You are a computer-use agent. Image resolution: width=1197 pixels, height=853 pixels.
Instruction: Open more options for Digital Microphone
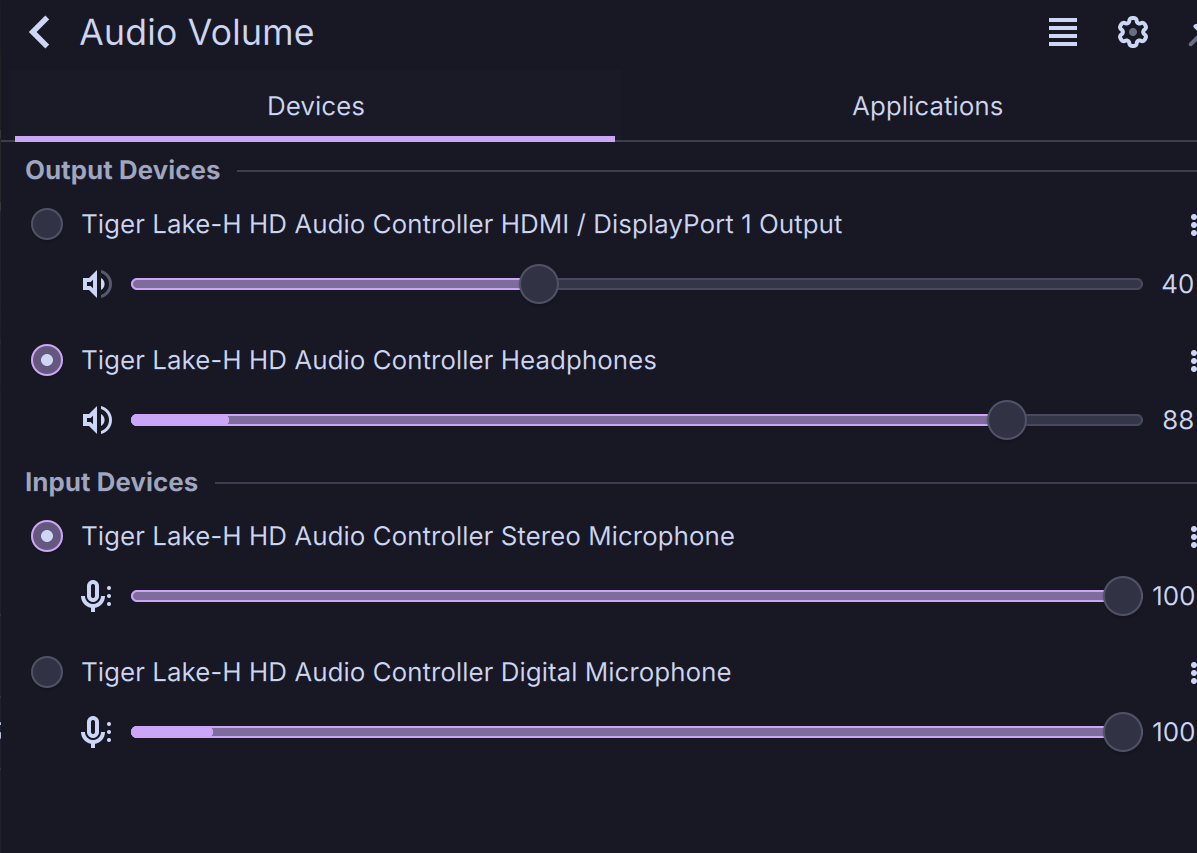[x=1192, y=673]
